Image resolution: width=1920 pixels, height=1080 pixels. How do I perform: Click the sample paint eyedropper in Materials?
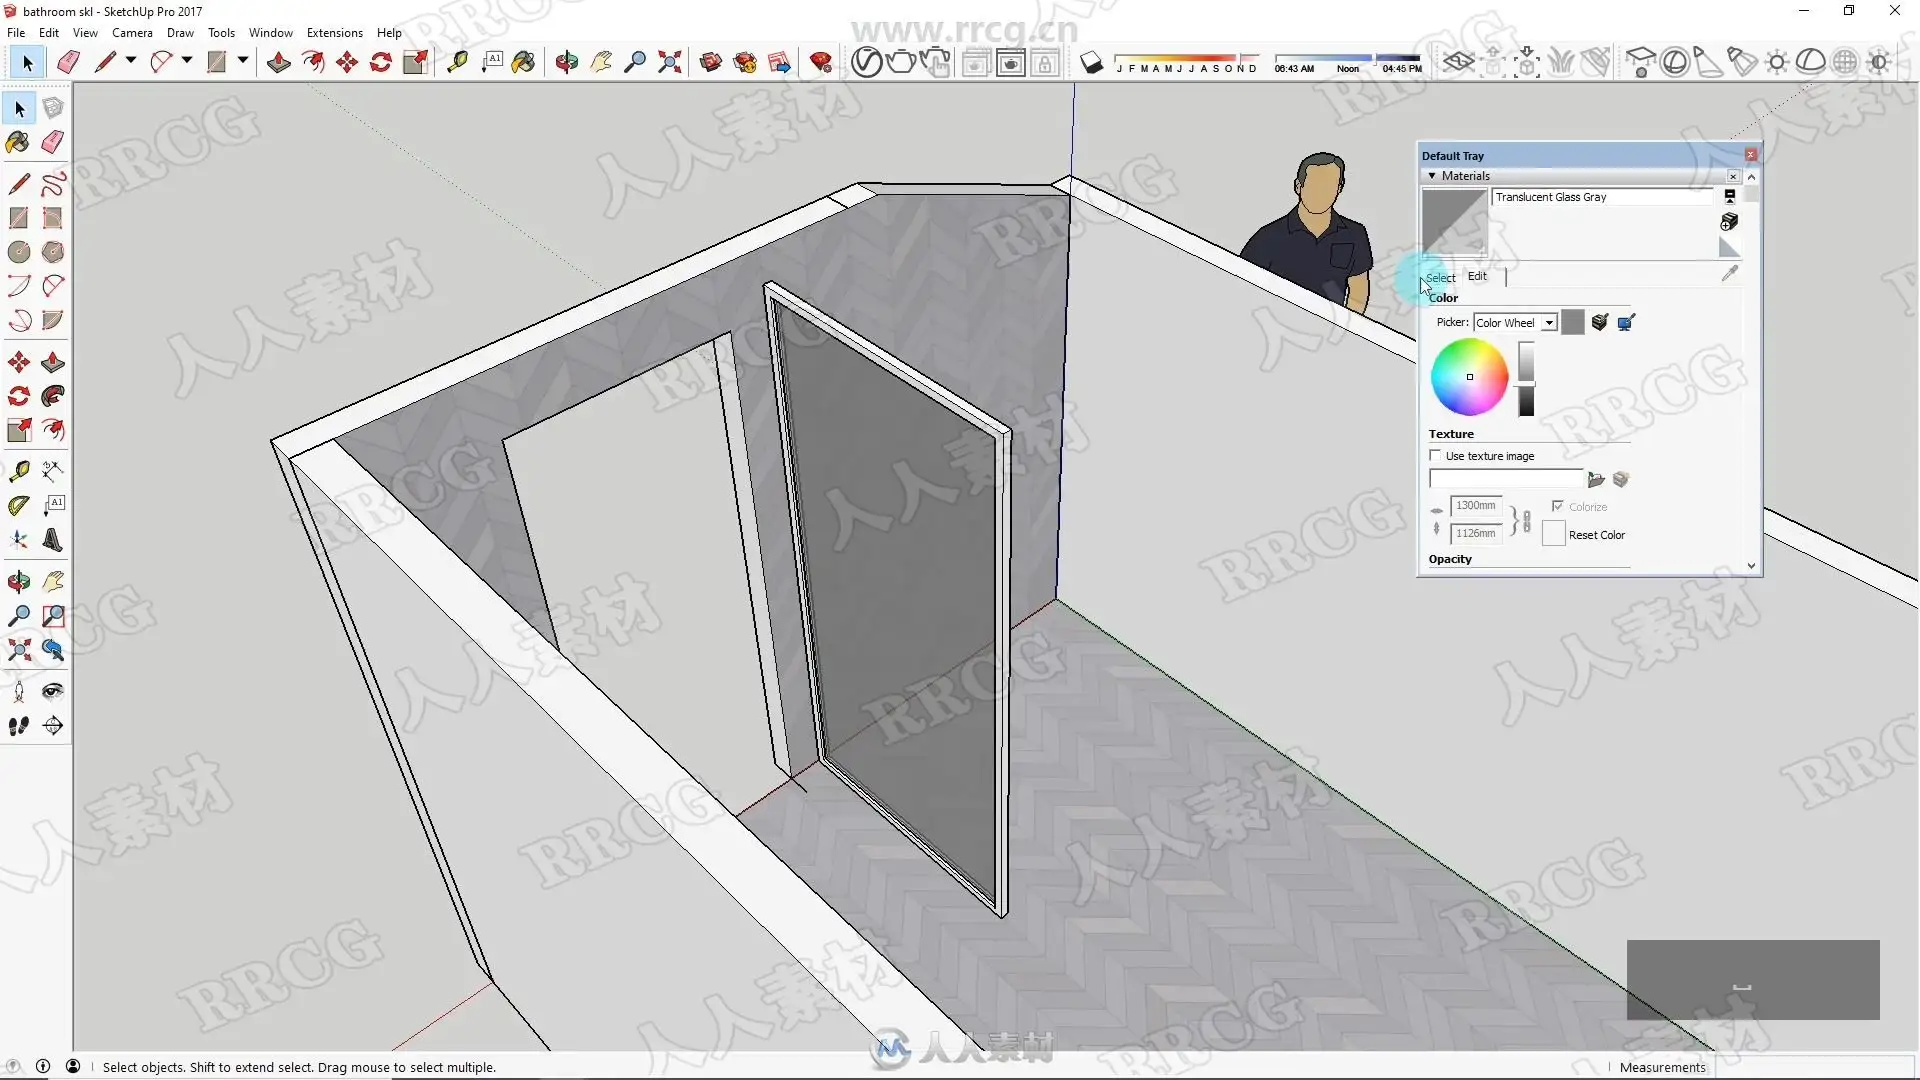coord(1730,273)
